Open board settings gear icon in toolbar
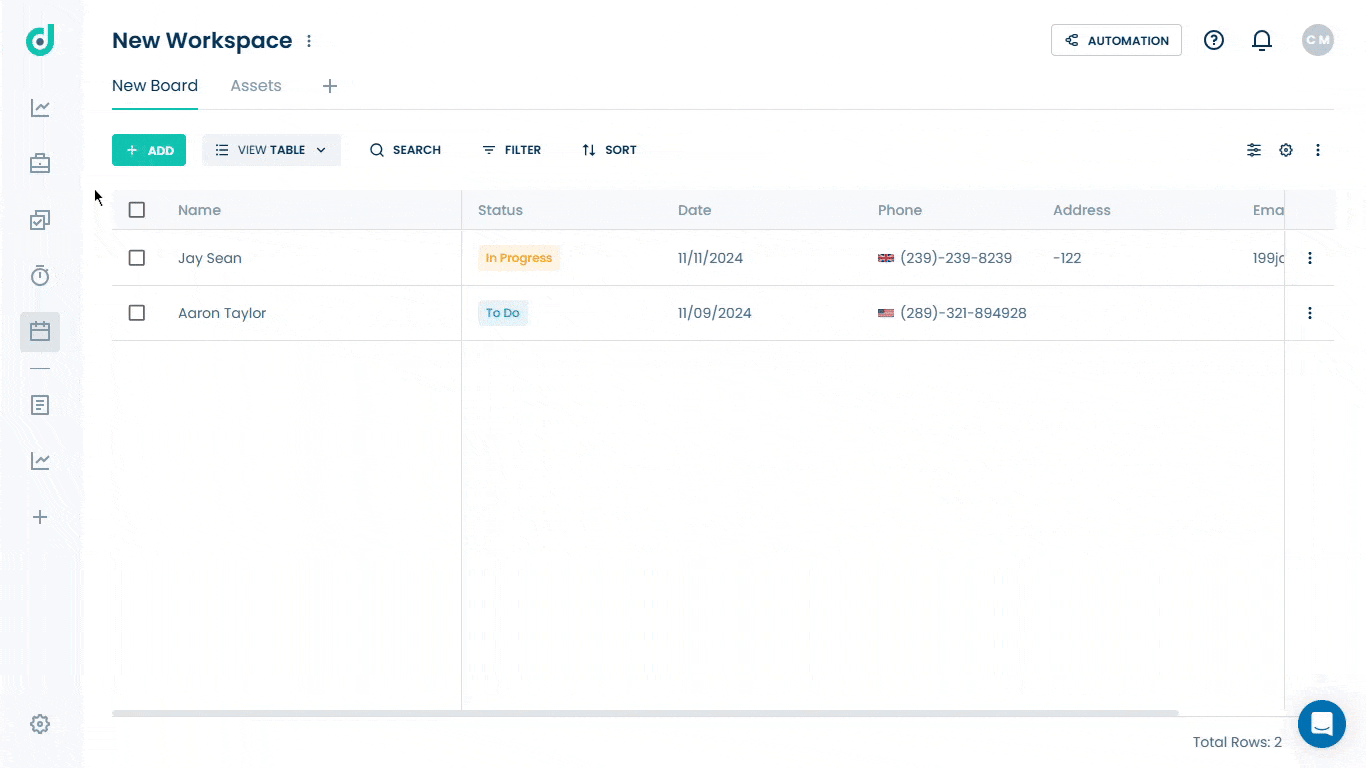Screen dimensions: 1366x768 coord(1286,150)
